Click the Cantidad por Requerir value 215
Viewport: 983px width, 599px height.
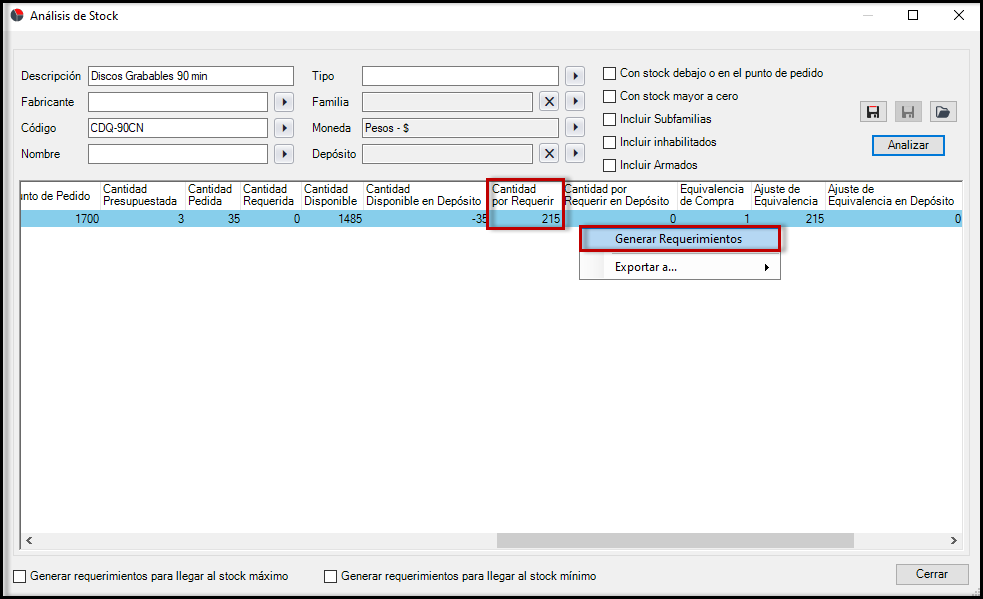point(525,219)
